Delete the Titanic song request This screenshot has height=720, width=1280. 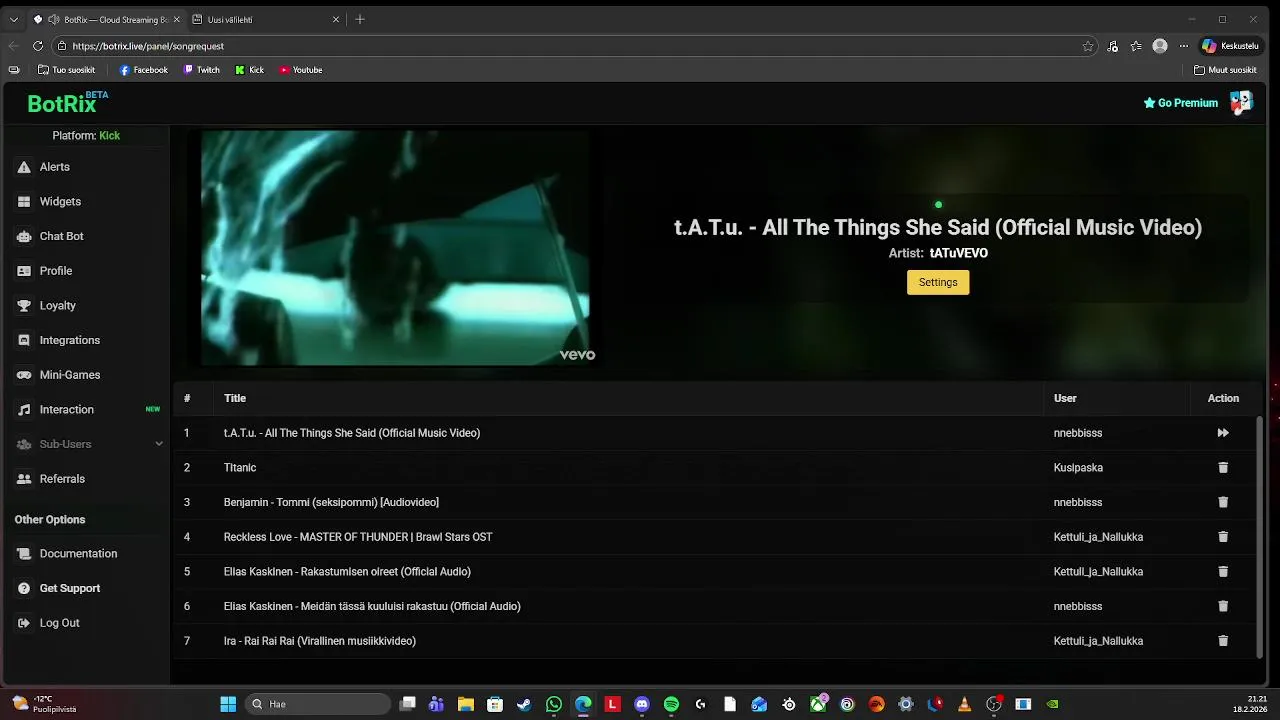coord(1222,468)
